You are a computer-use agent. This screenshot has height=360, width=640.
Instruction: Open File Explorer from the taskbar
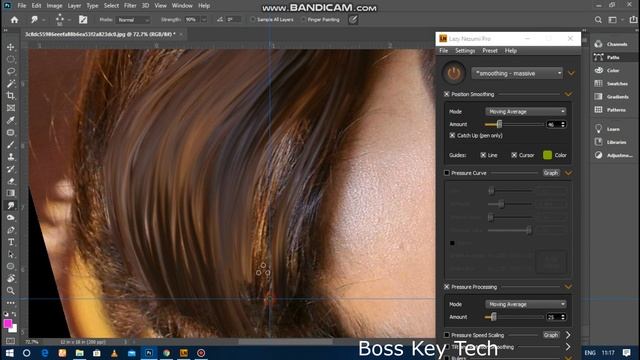pyautogui.click(x=80, y=353)
